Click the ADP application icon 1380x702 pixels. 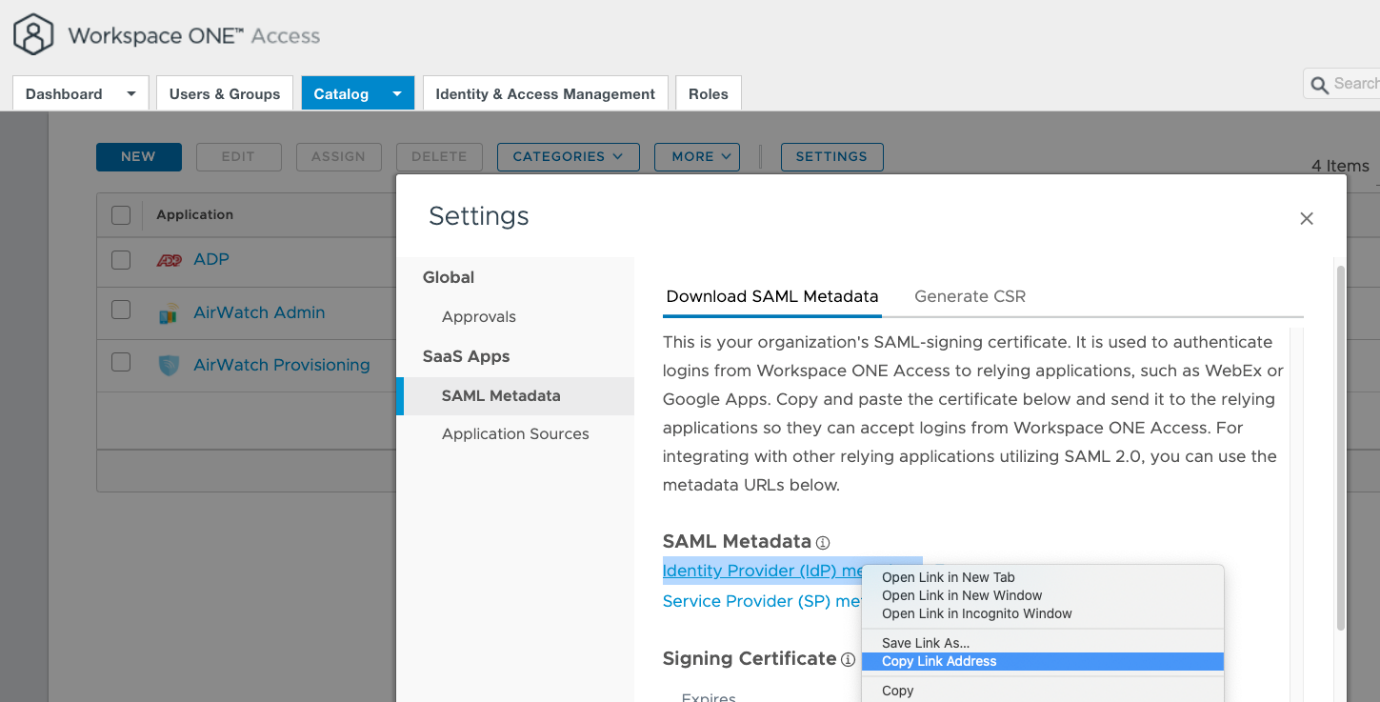(x=169, y=260)
